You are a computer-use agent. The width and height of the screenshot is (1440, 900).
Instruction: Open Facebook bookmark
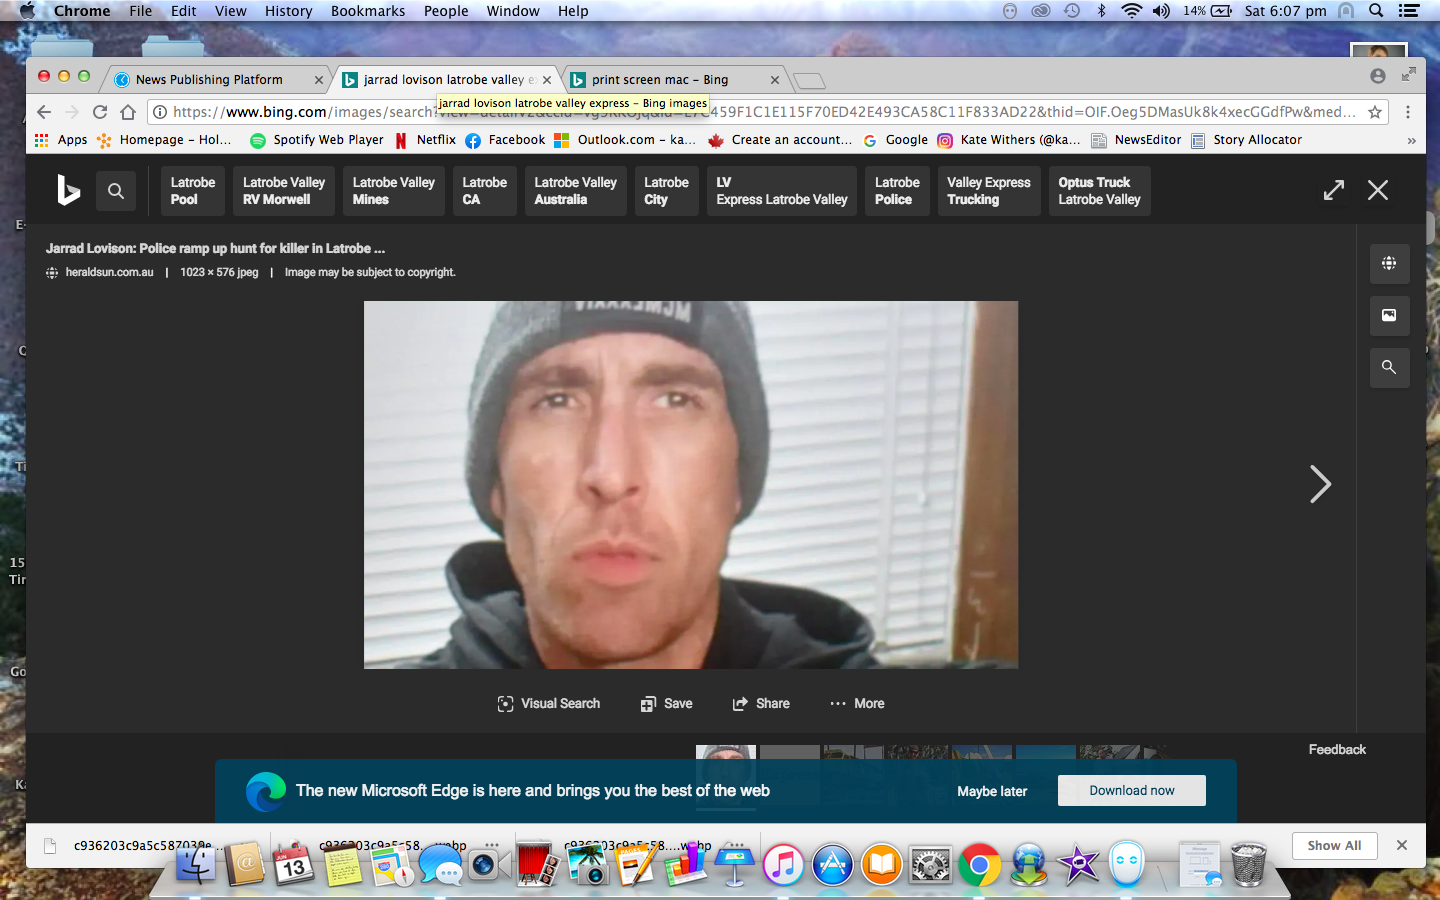(506, 140)
